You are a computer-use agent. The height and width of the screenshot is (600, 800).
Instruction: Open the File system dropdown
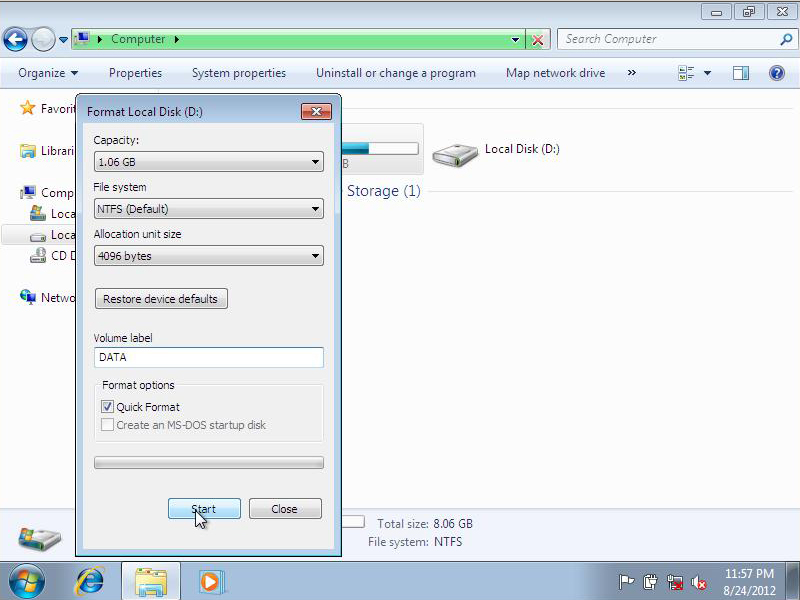(209, 209)
